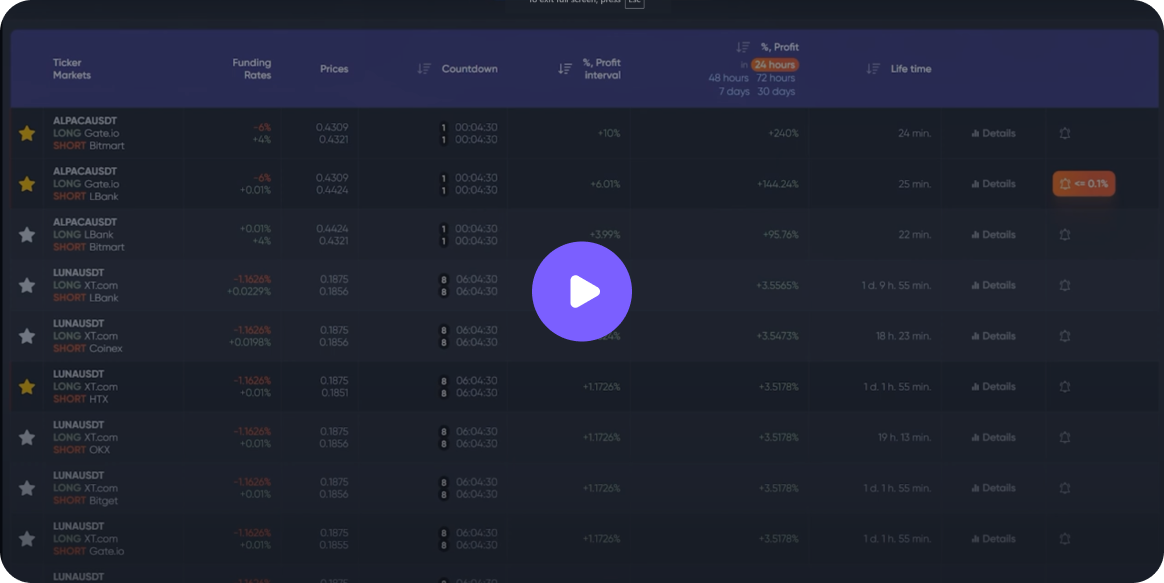
Task: Click the SHORT Bitget market label
Action: point(85,501)
